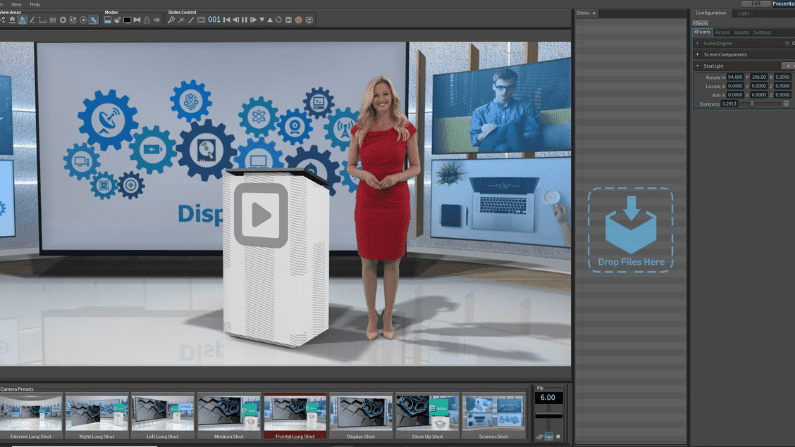Viewport: 795px width, 447px height.
Task: Collapse the StarLight section
Action: 698,66
